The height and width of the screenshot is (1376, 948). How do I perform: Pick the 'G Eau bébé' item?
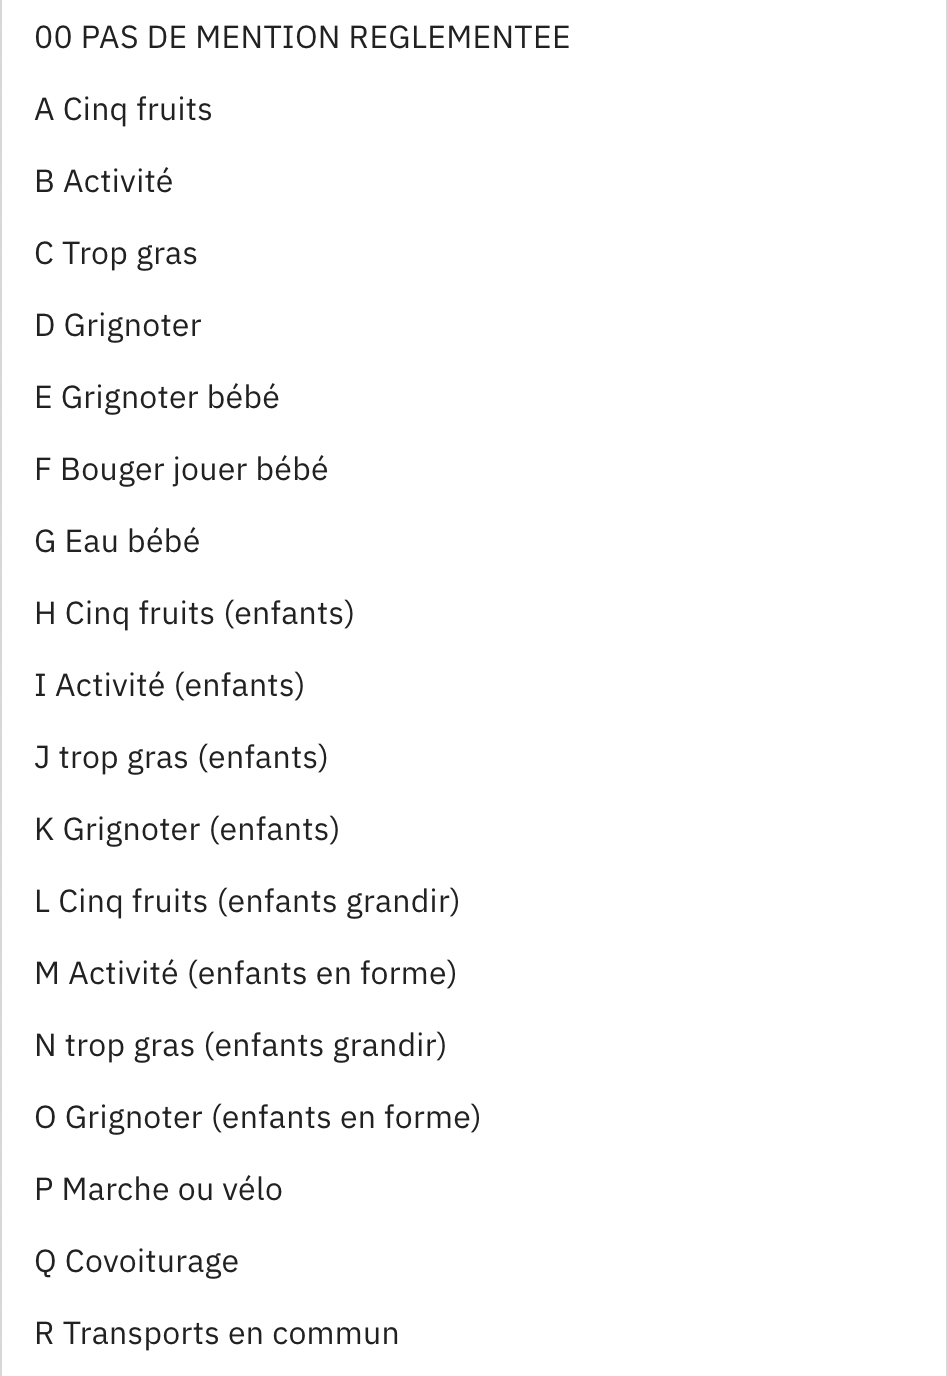[x=117, y=542]
